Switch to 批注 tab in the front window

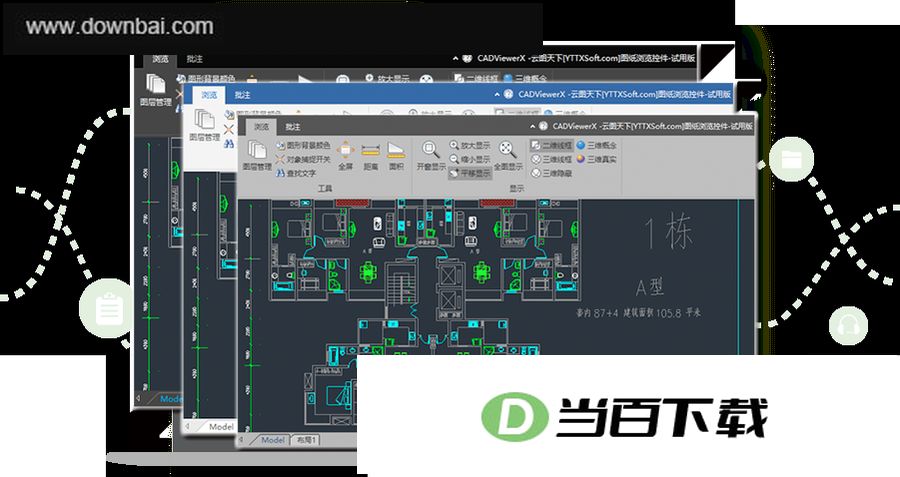pyautogui.click(x=293, y=127)
